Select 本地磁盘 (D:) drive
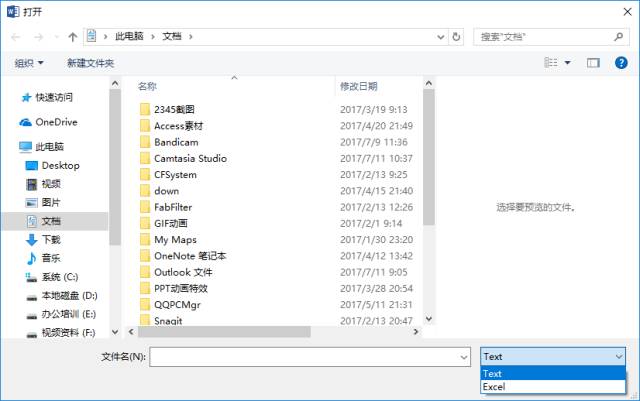This screenshot has width=640, height=401. coord(69,295)
